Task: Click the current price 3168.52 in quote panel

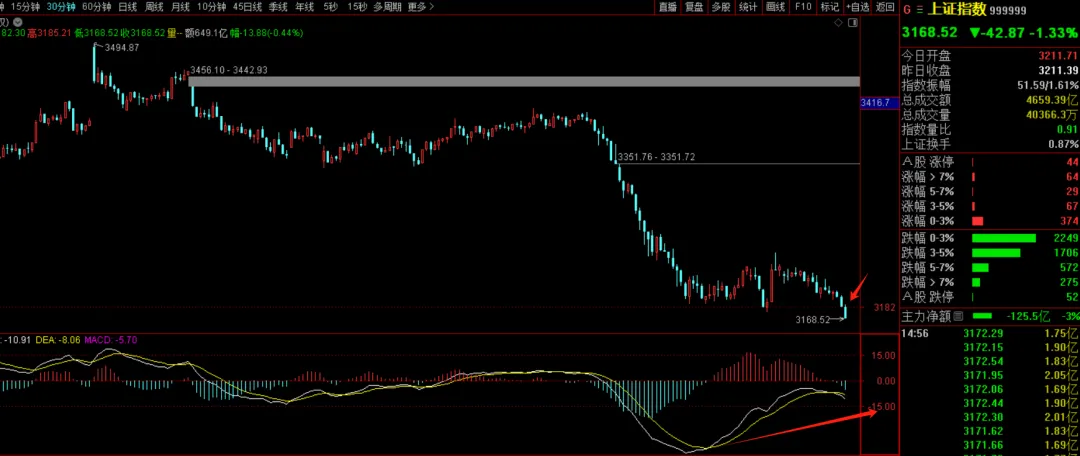Action: (x=930, y=32)
